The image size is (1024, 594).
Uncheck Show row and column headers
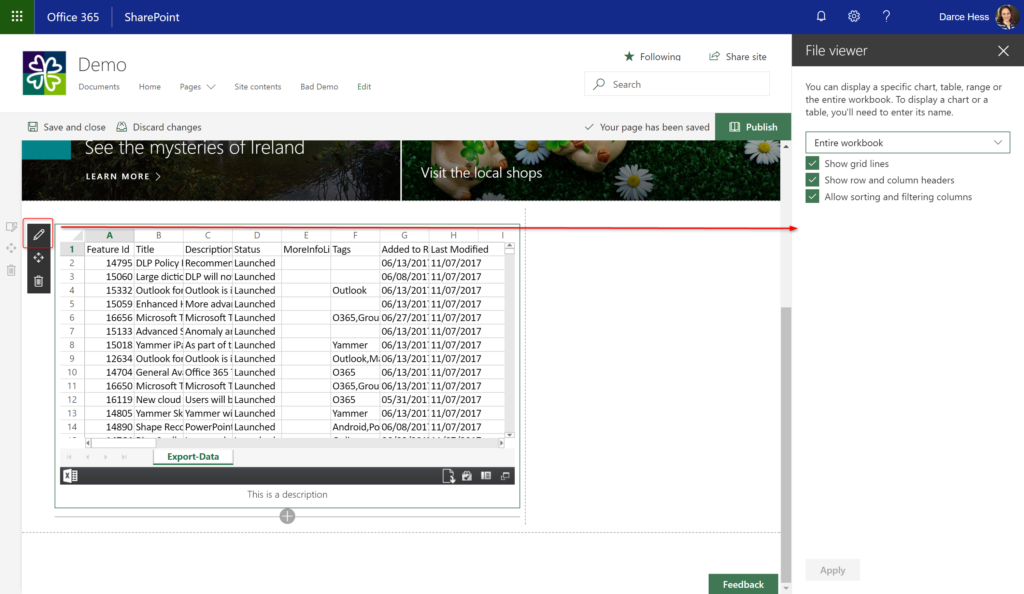812,180
